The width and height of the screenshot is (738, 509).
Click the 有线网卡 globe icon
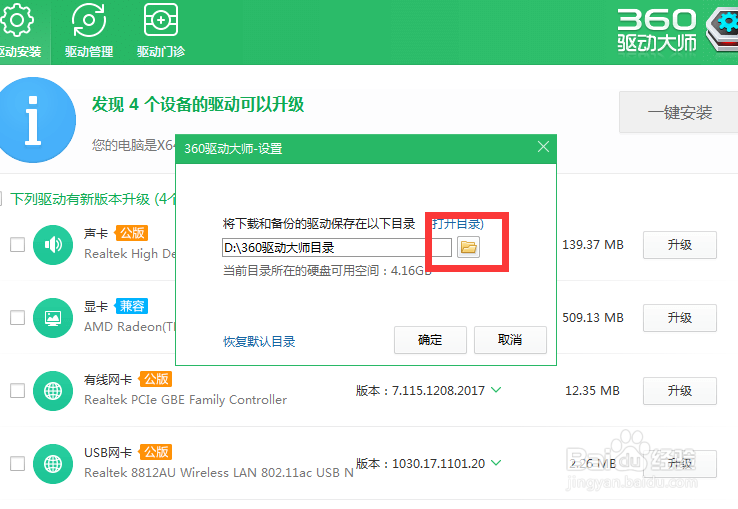tap(53, 391)
